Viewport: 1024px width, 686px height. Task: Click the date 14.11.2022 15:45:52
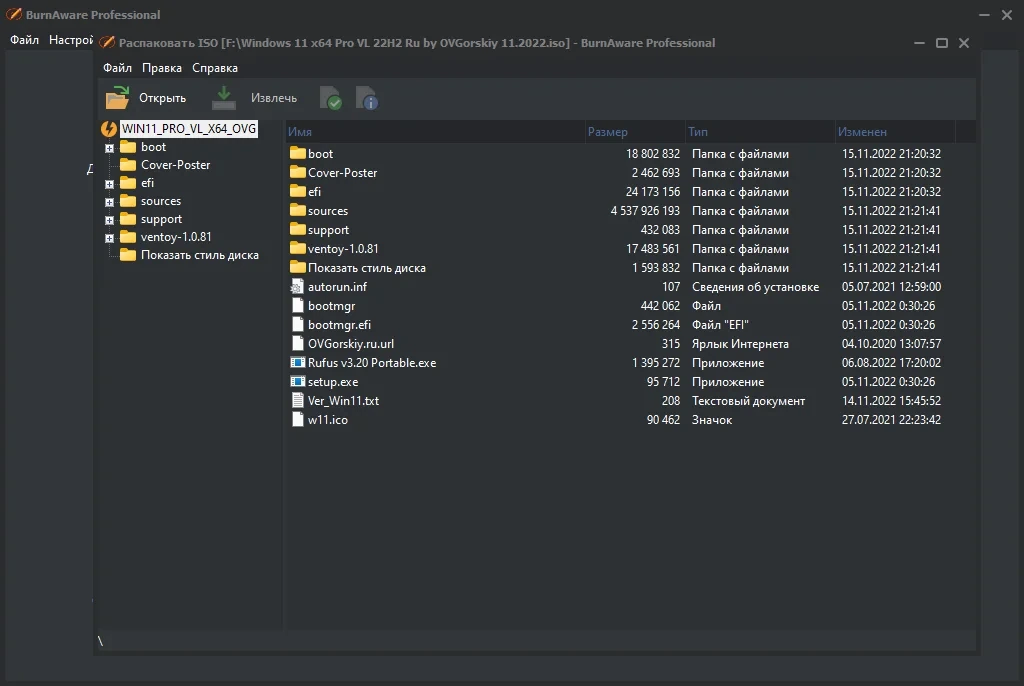[x=891, y=400]
